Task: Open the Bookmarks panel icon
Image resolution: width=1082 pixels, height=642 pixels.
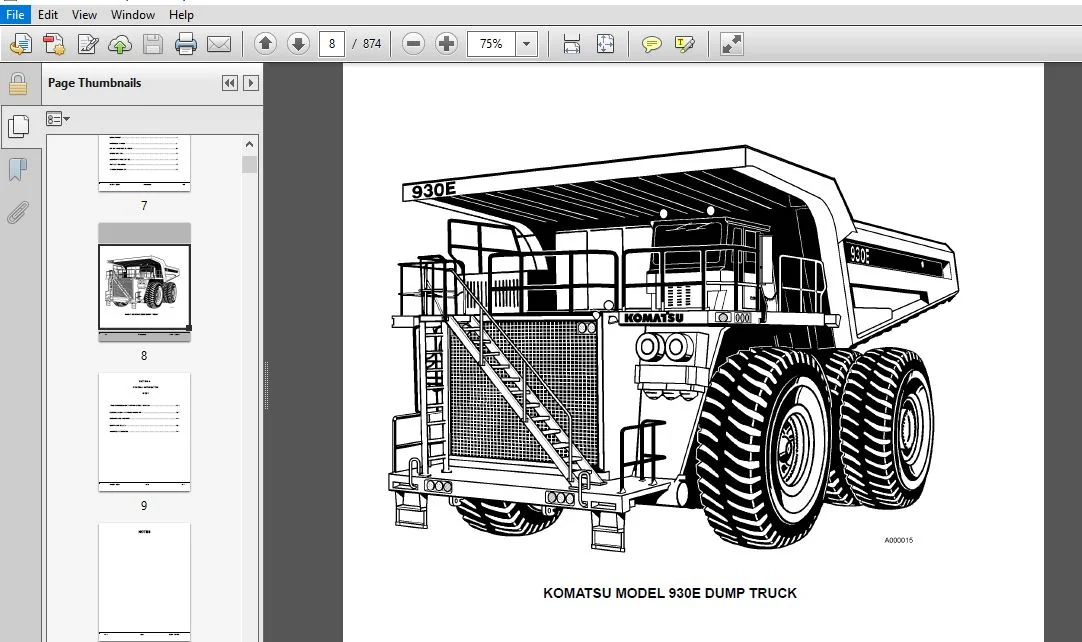Action: click(18, 169)
